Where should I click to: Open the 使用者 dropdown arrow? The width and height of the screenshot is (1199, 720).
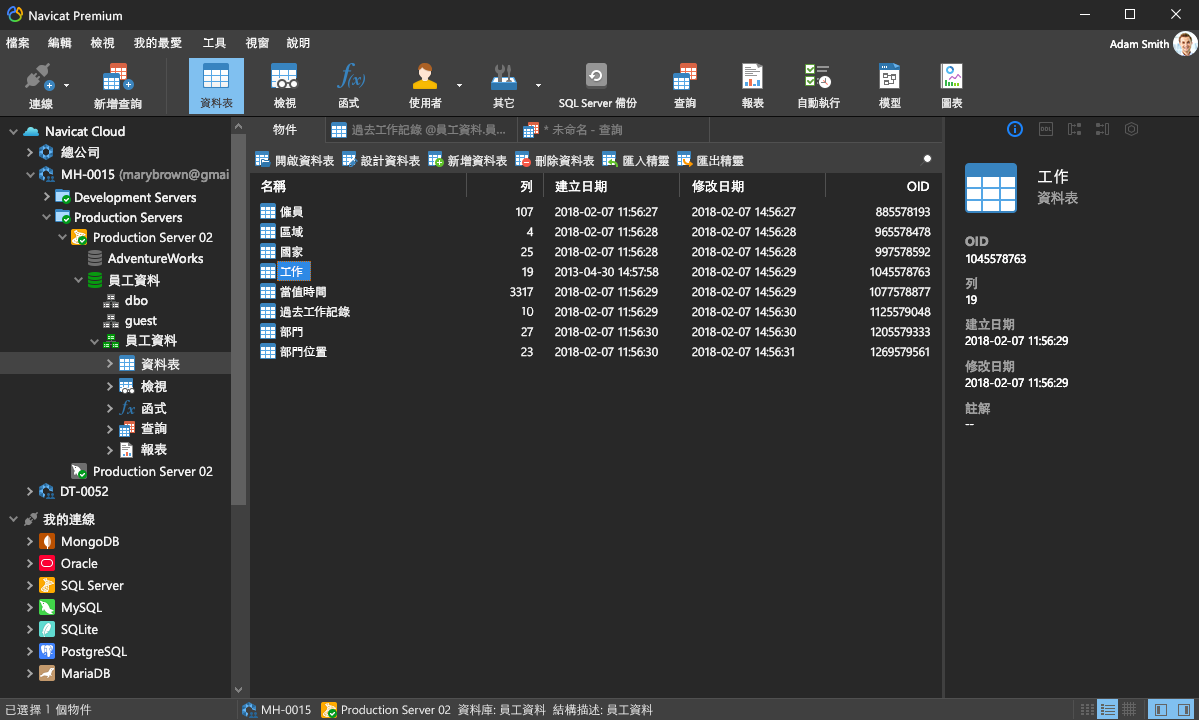(x=460, y=85)
